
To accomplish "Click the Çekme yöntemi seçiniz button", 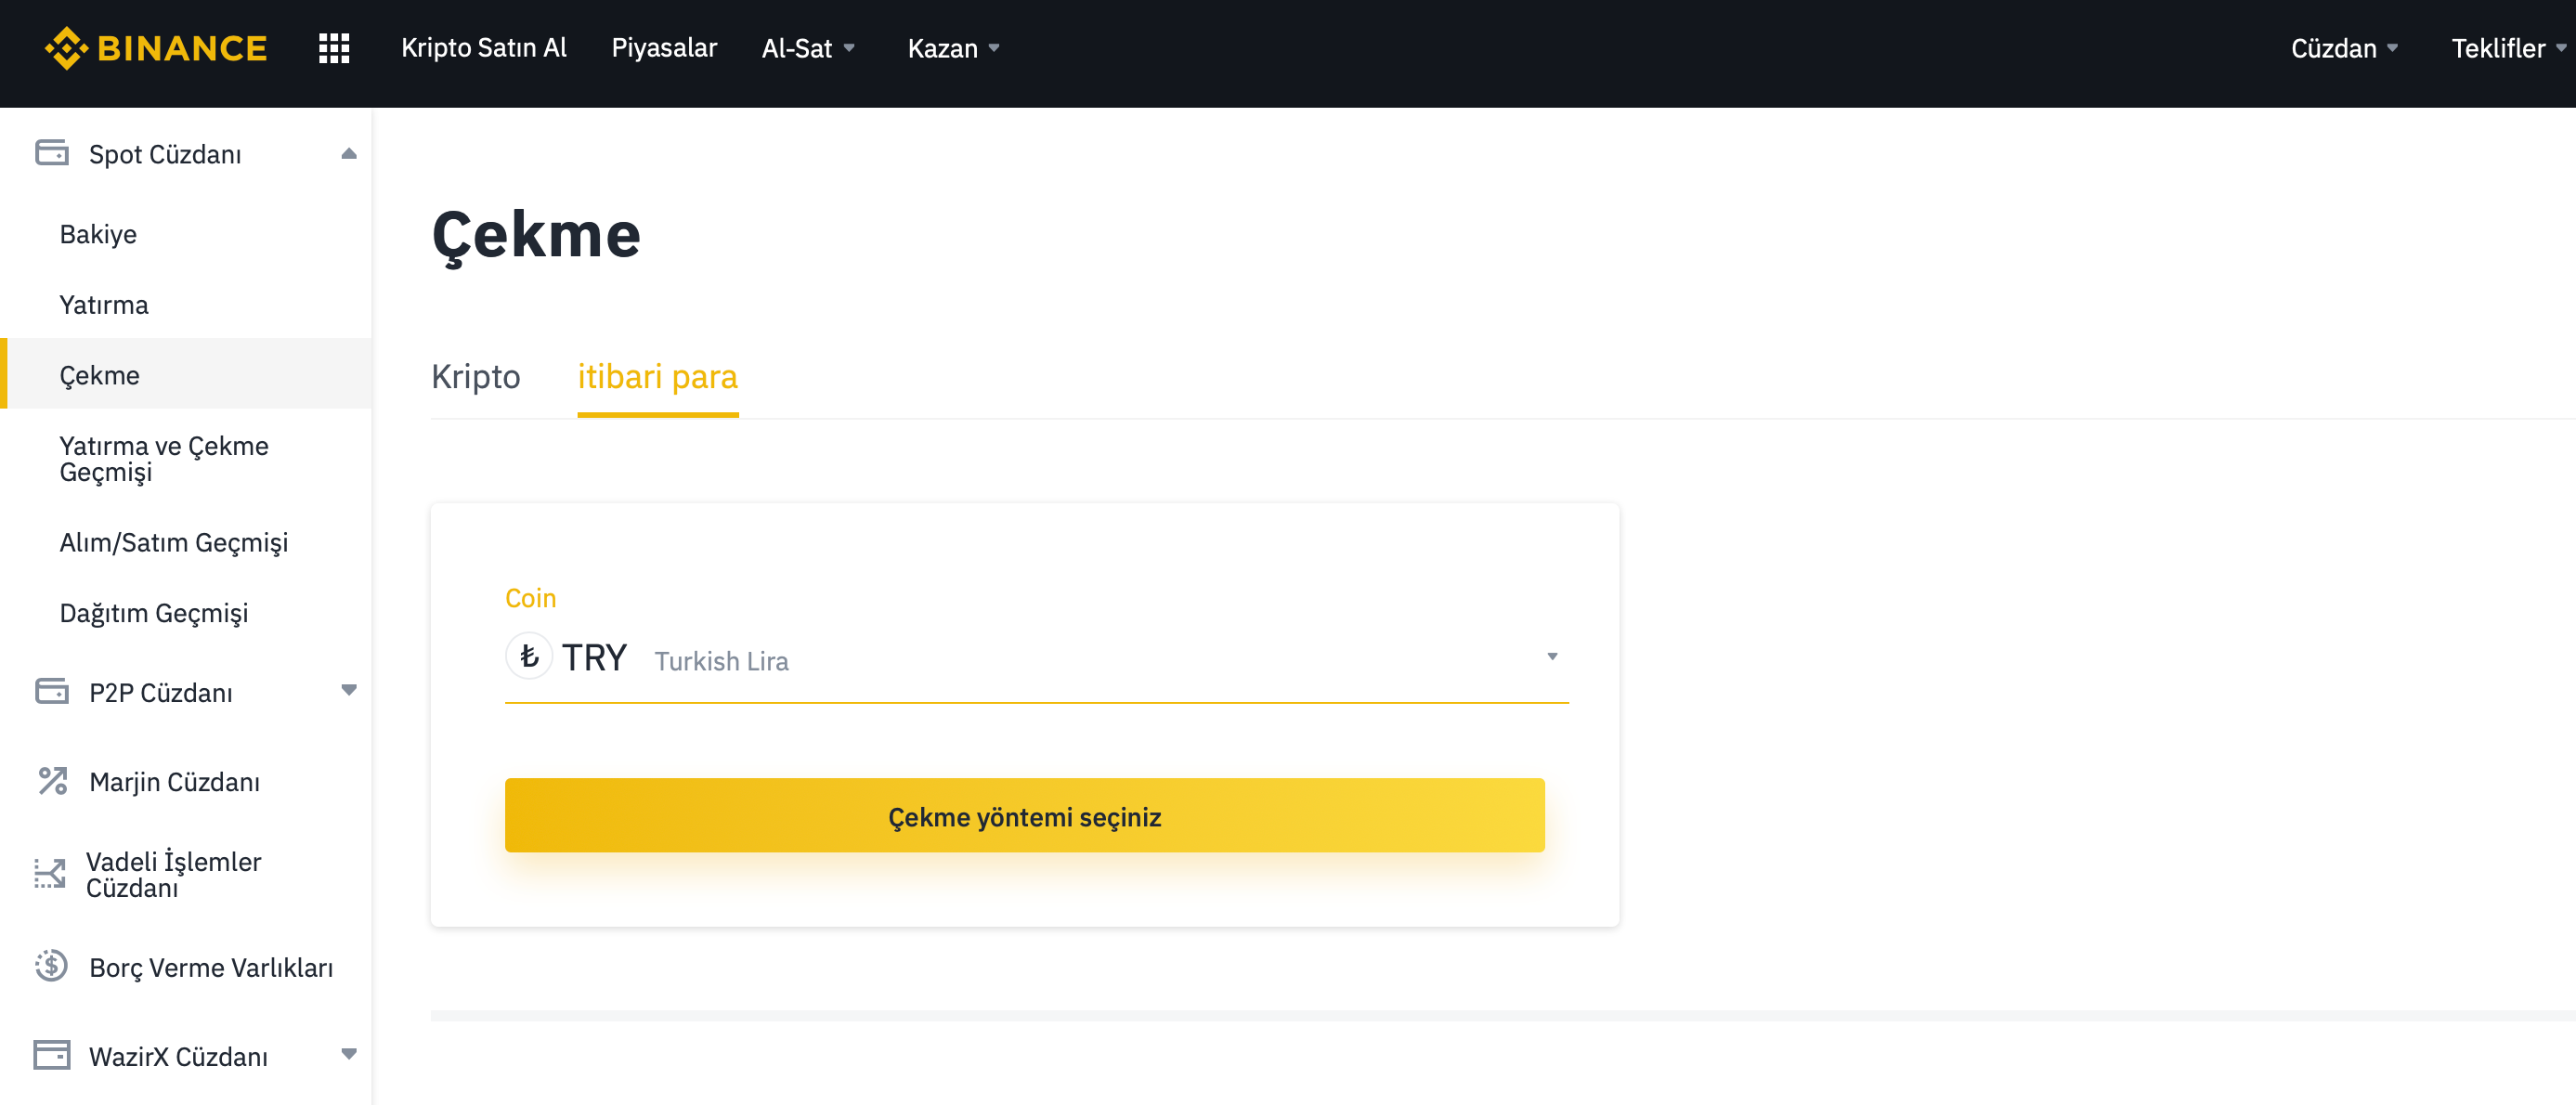I will 1024,816.
